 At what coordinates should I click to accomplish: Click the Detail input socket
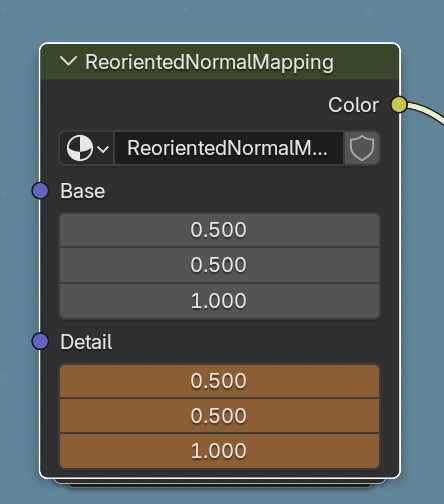[40, 341]
